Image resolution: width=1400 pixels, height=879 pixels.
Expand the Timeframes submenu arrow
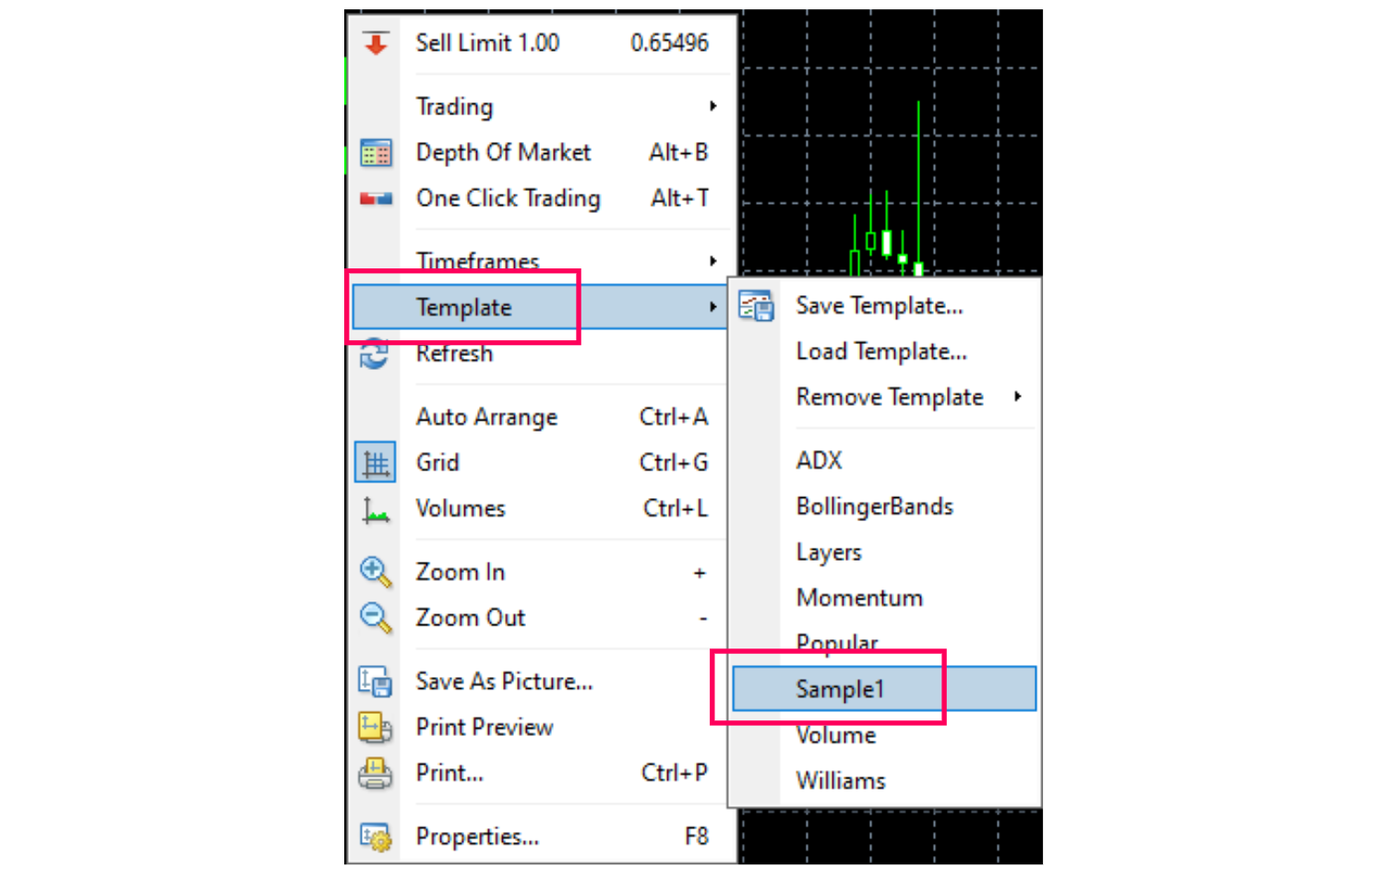713,261
